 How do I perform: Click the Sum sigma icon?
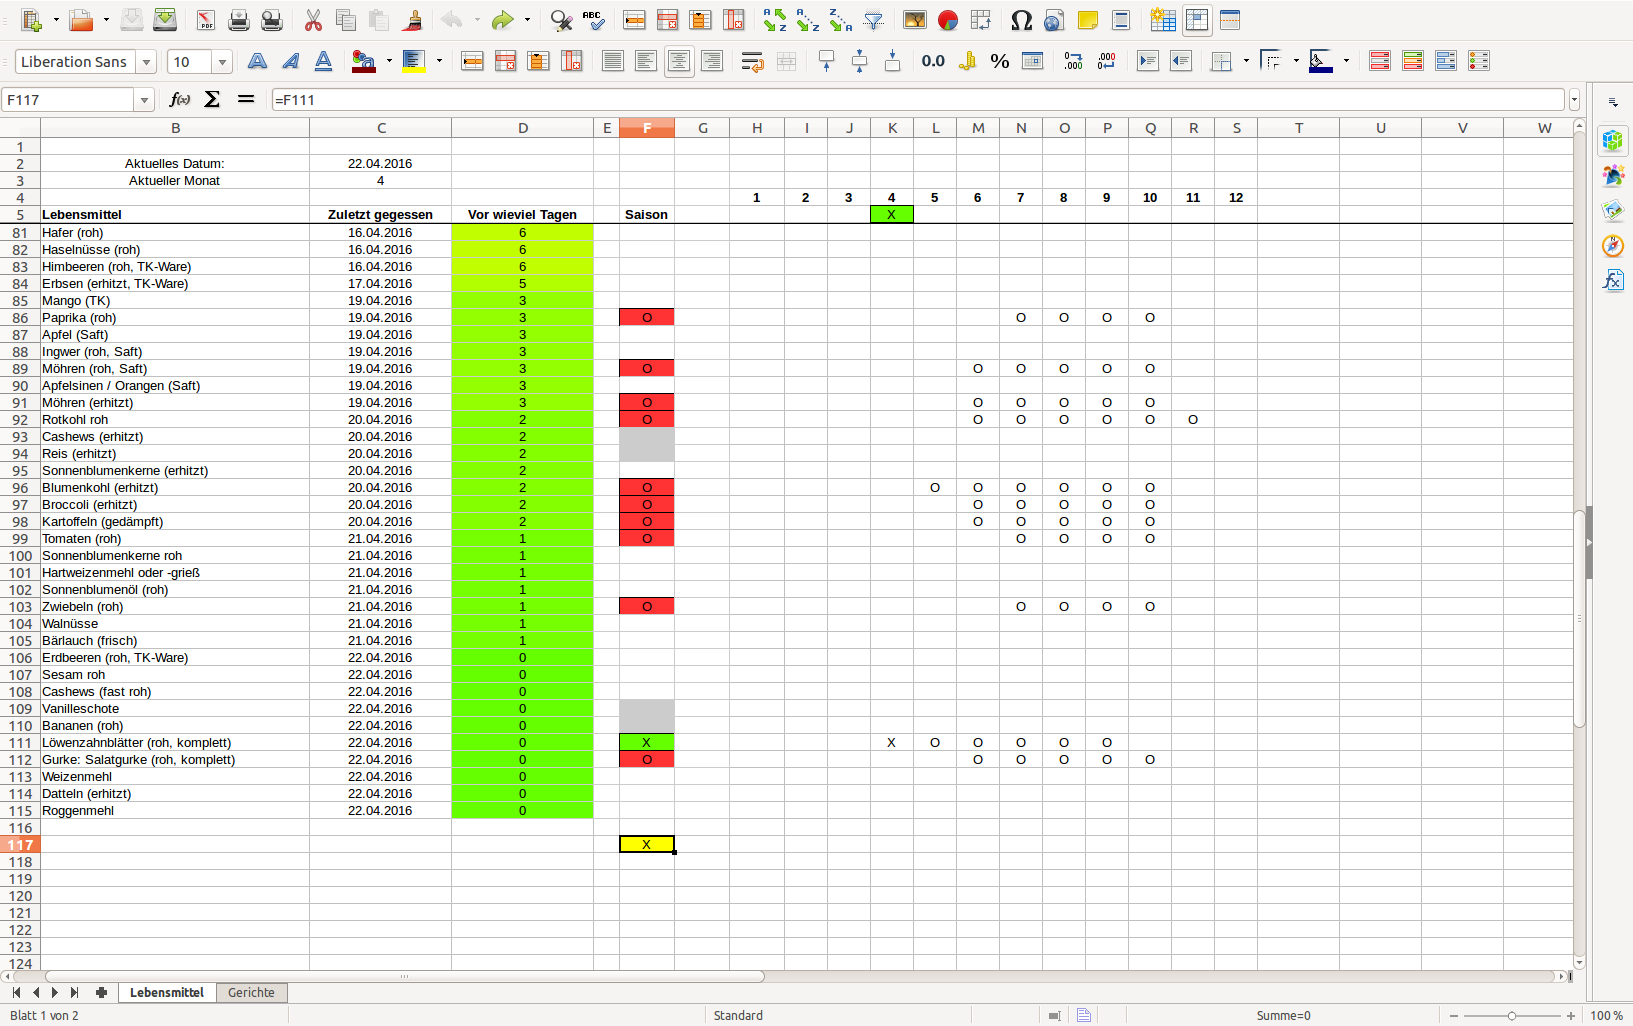pyautogui.click(x=212, y=99)
